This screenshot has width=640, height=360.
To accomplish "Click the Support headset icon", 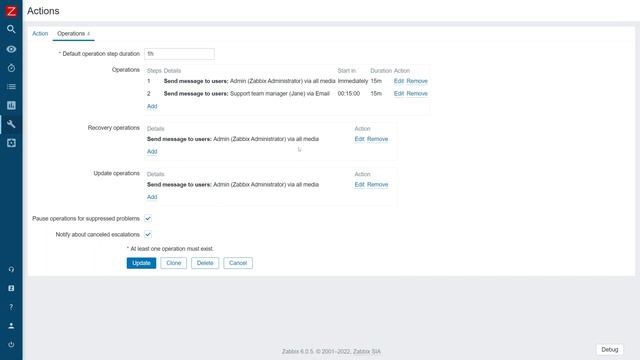I will 11,269.
